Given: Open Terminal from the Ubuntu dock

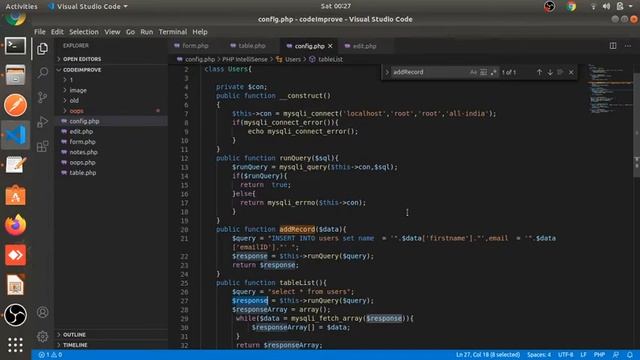Looking at the screenshot, I should [x=16, y=46].
